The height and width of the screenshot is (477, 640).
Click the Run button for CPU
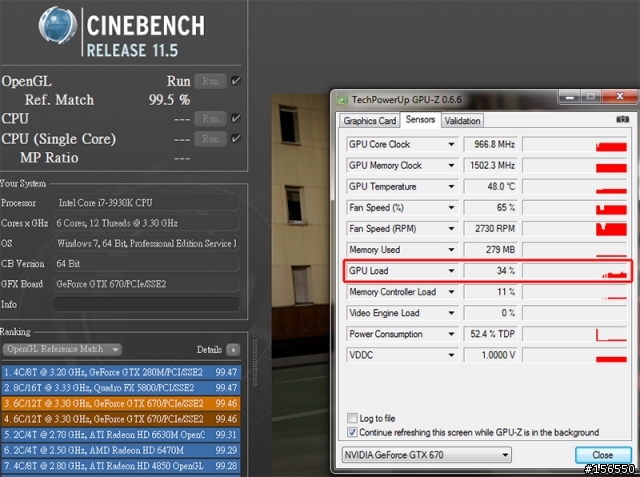[211, 119]
